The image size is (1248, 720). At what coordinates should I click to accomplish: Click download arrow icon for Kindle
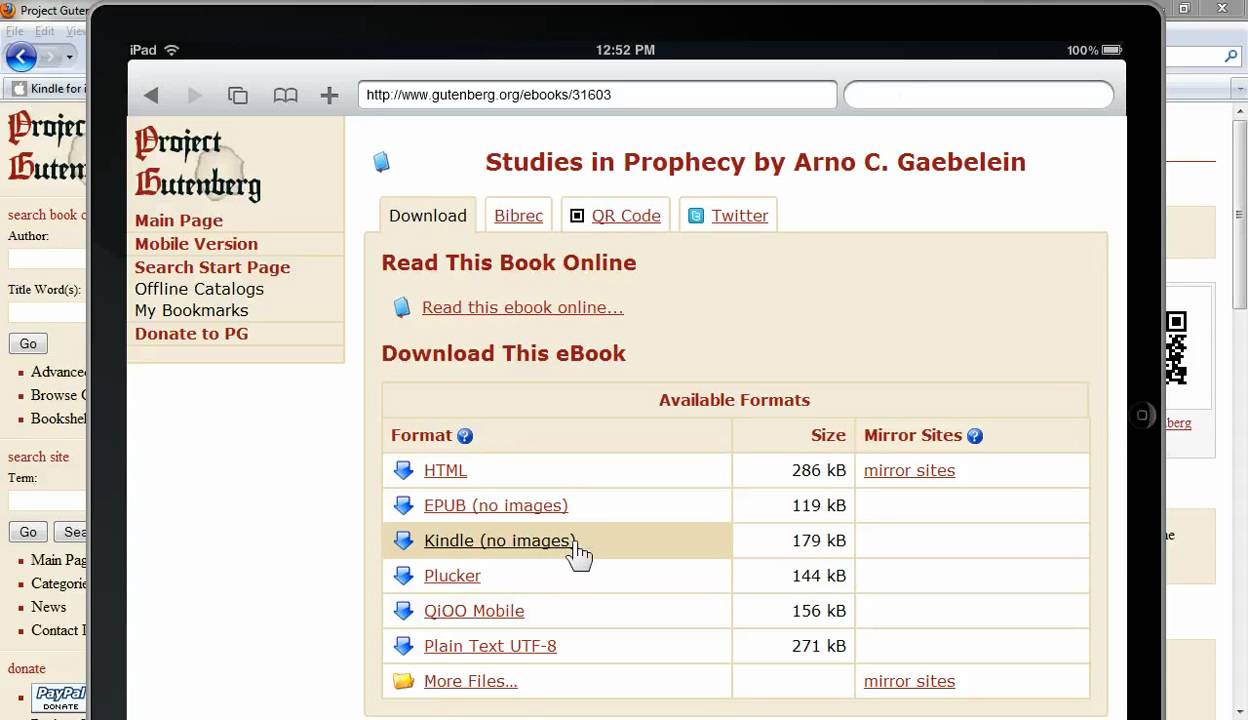click(x=403, y=540)
